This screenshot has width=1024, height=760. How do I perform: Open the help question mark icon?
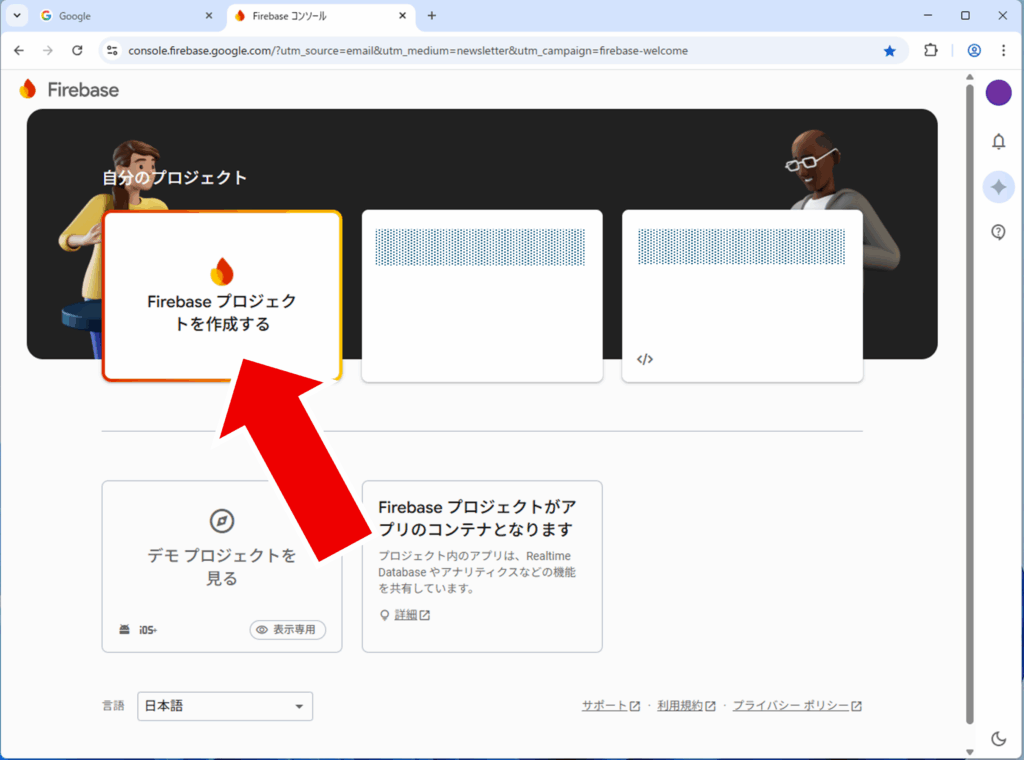click(x=998, y=232)
